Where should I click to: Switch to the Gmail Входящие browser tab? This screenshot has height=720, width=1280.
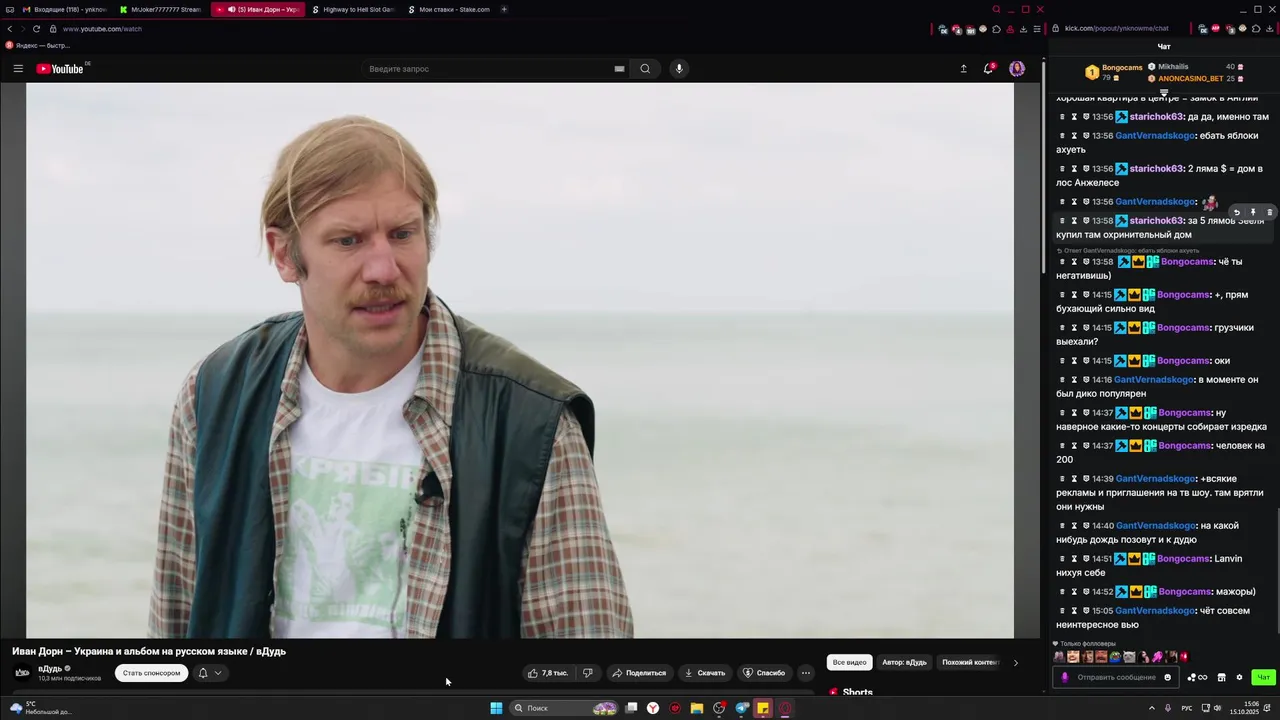[64, 9]
